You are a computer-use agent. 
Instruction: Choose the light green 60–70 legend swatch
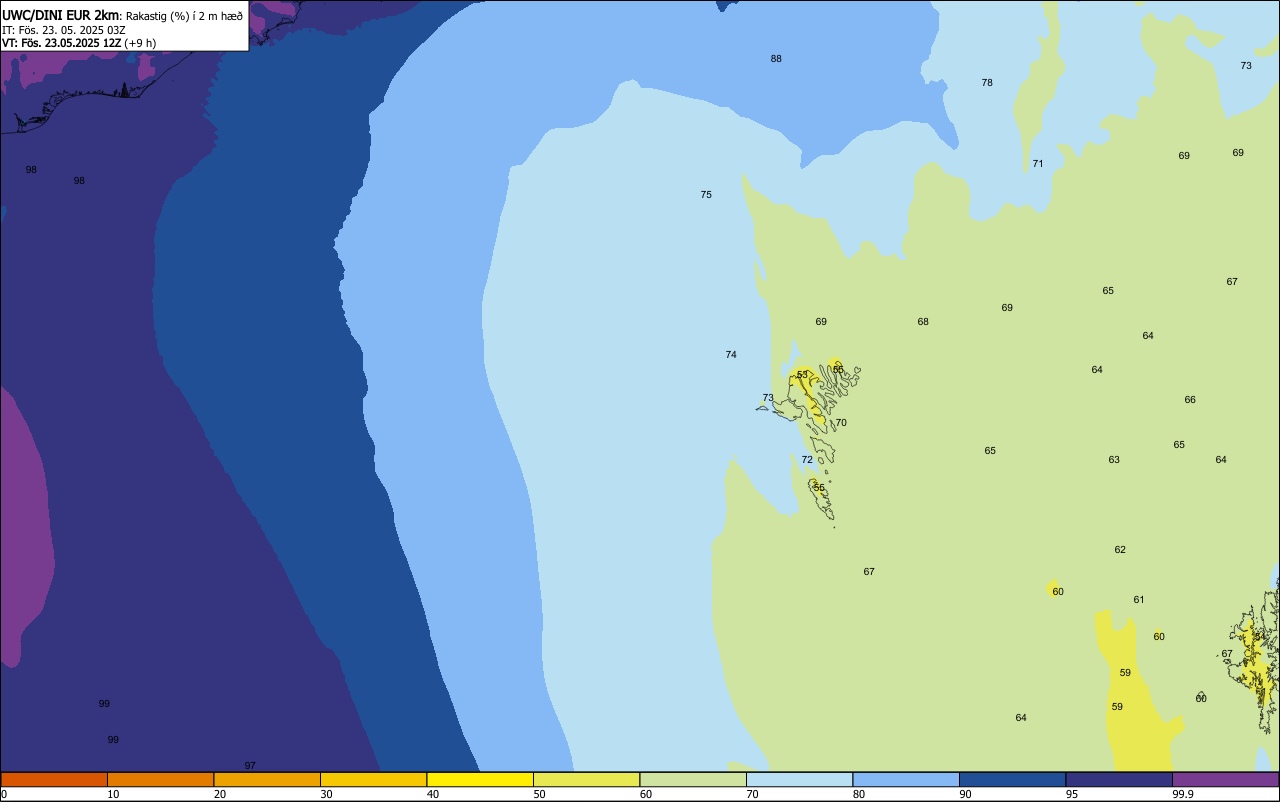[693, 779]
